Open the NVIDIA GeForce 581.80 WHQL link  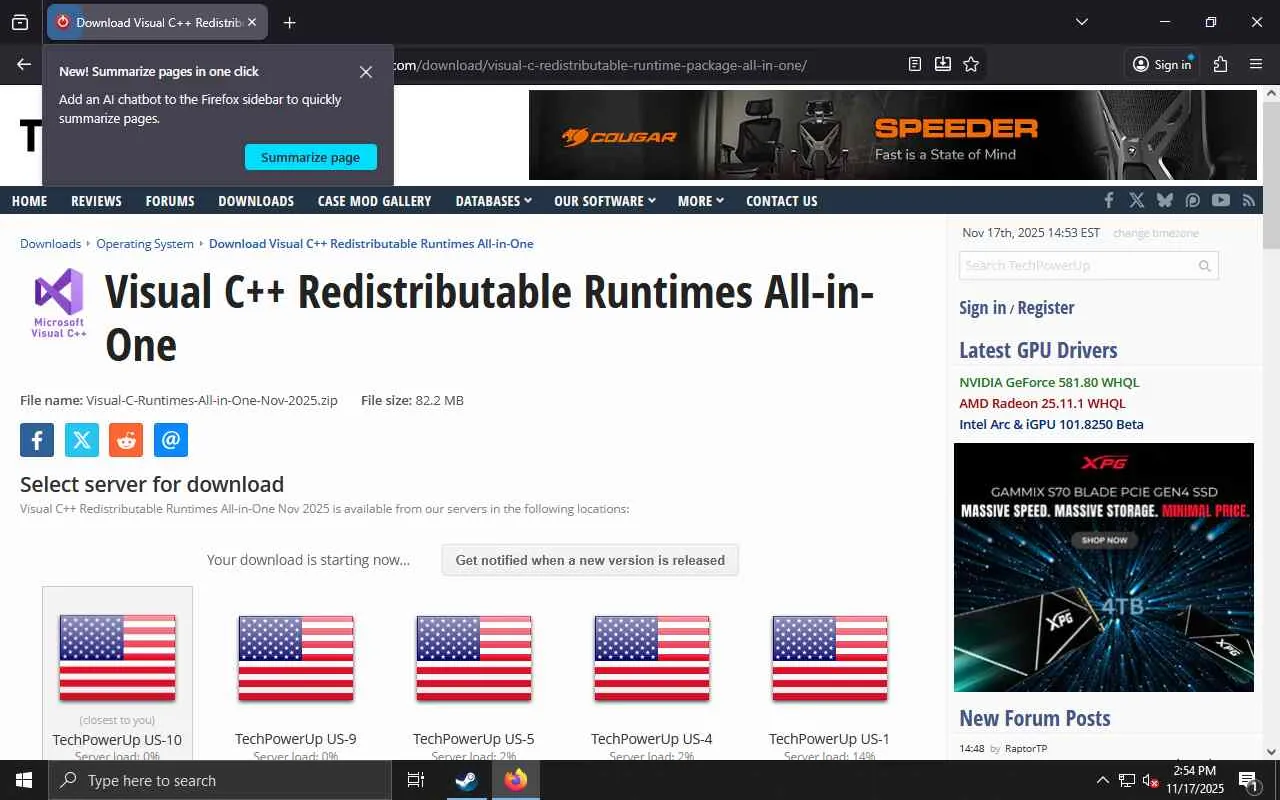pyautogui.click(x=1049, y=382)
